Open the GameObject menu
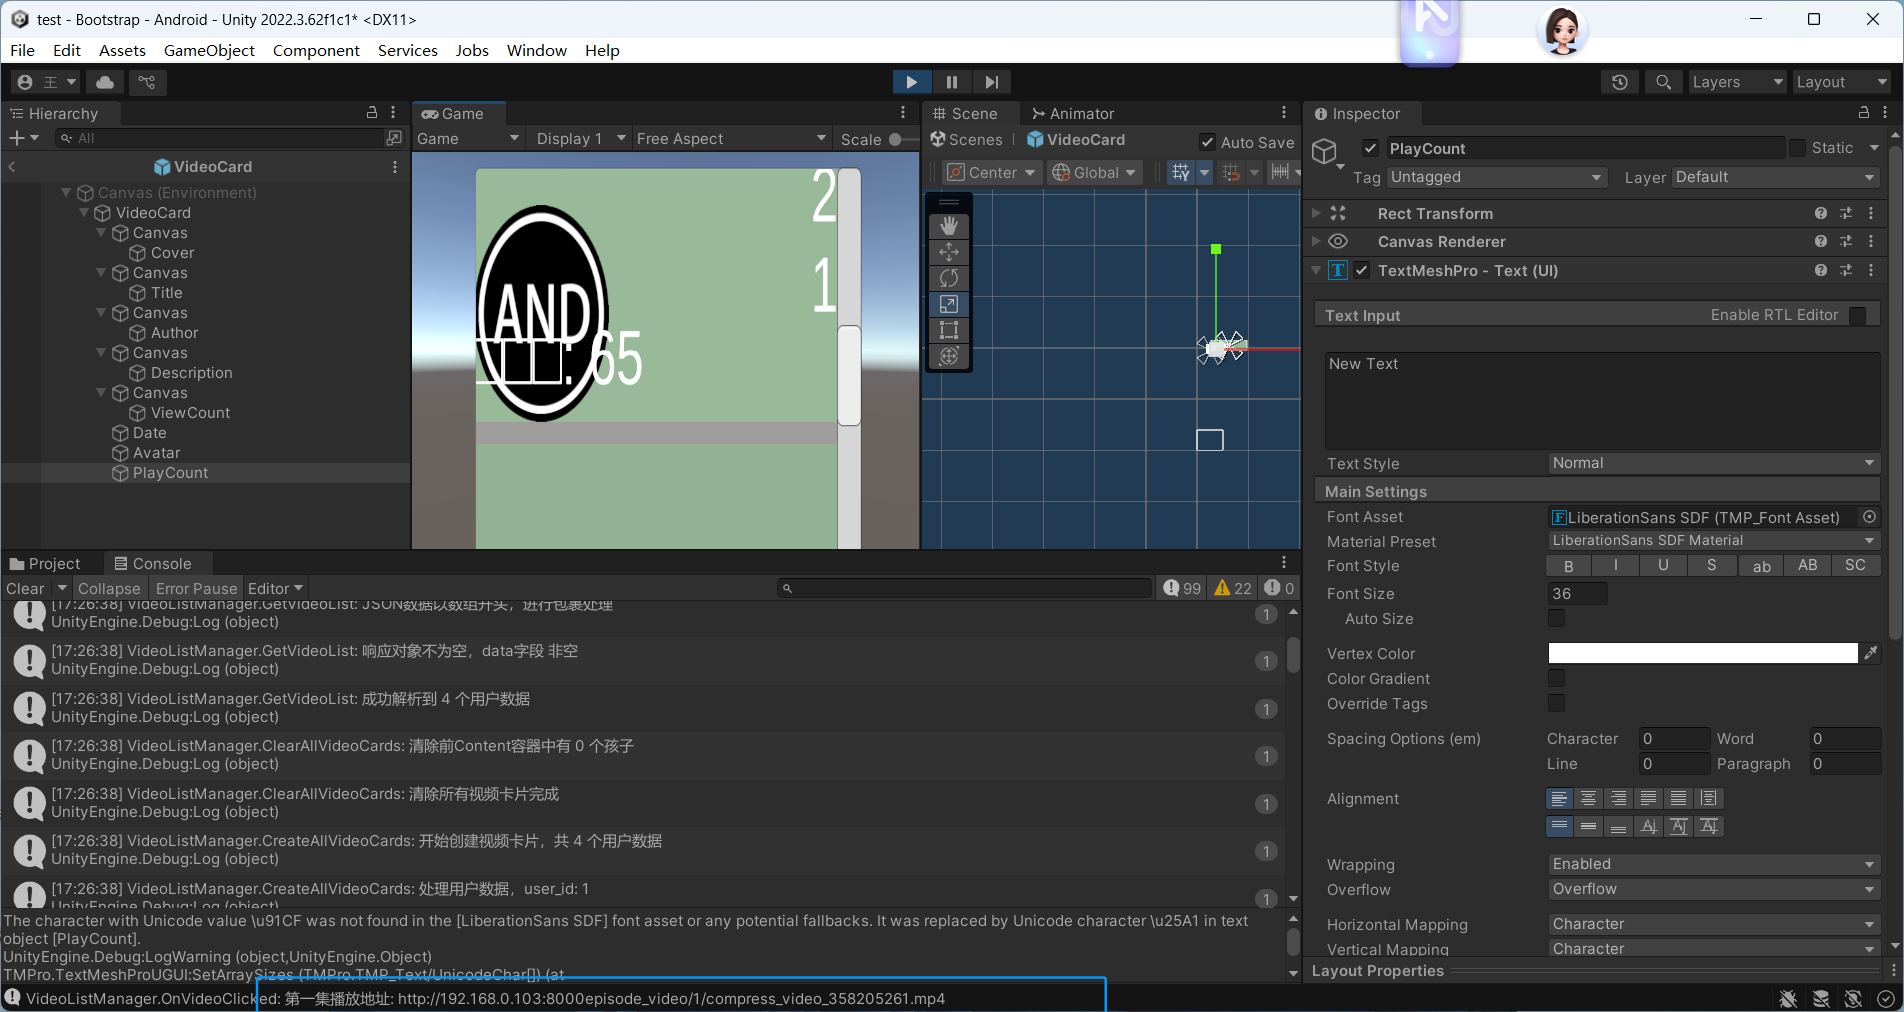Viewport: 1904px width, 1012px height. pos(209,50)
